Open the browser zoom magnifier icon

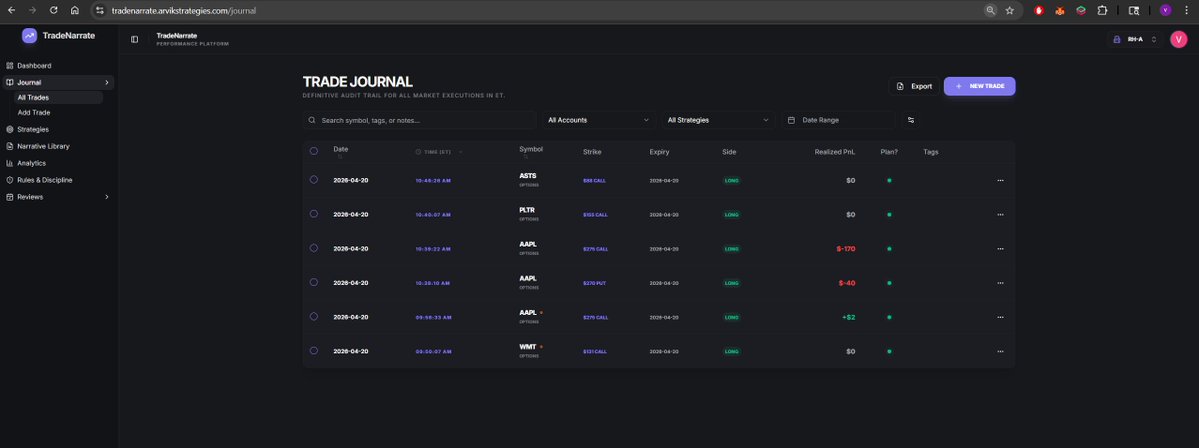click(990, 11)
